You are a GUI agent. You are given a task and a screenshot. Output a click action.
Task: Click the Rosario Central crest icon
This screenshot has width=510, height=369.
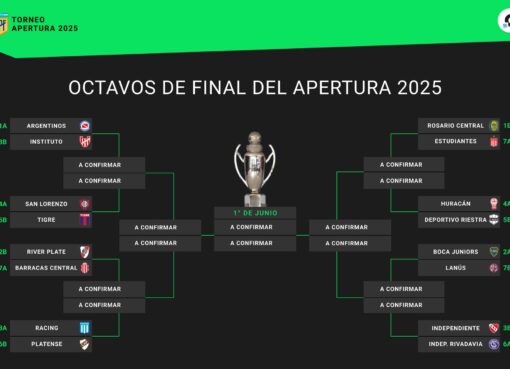coord(494,126)
